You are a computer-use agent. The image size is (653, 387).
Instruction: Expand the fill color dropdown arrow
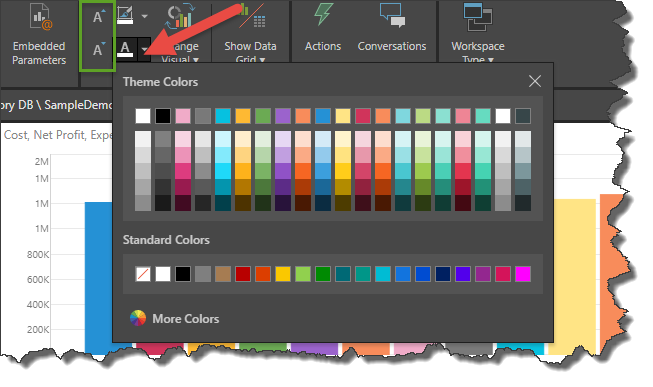tap(144, 16)
